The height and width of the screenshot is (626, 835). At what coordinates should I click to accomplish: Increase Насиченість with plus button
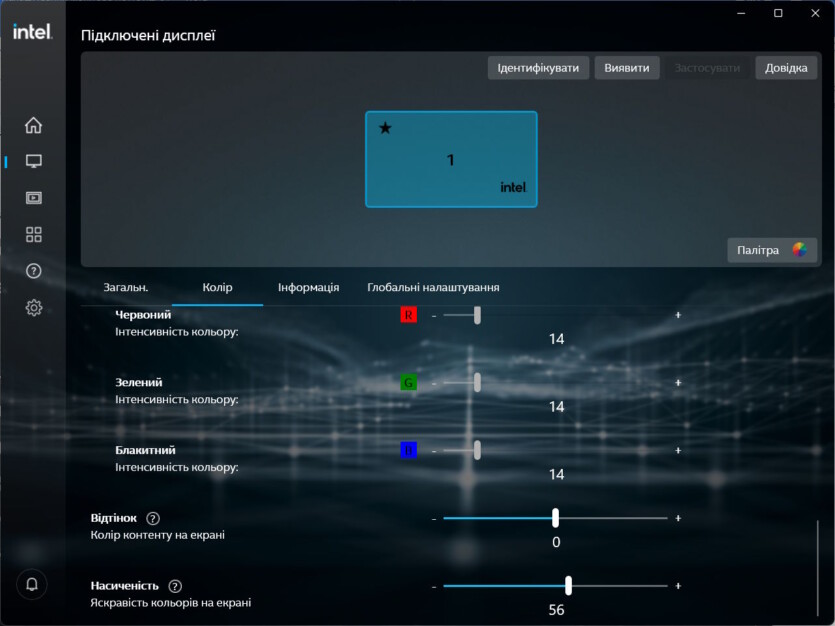pyautogui.click(x=678, y=586)
